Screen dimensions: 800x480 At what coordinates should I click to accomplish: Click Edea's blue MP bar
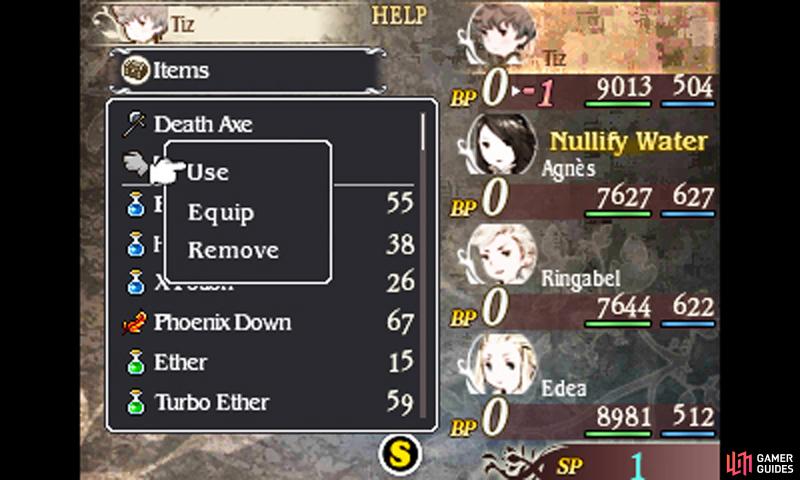pos(687,435)
